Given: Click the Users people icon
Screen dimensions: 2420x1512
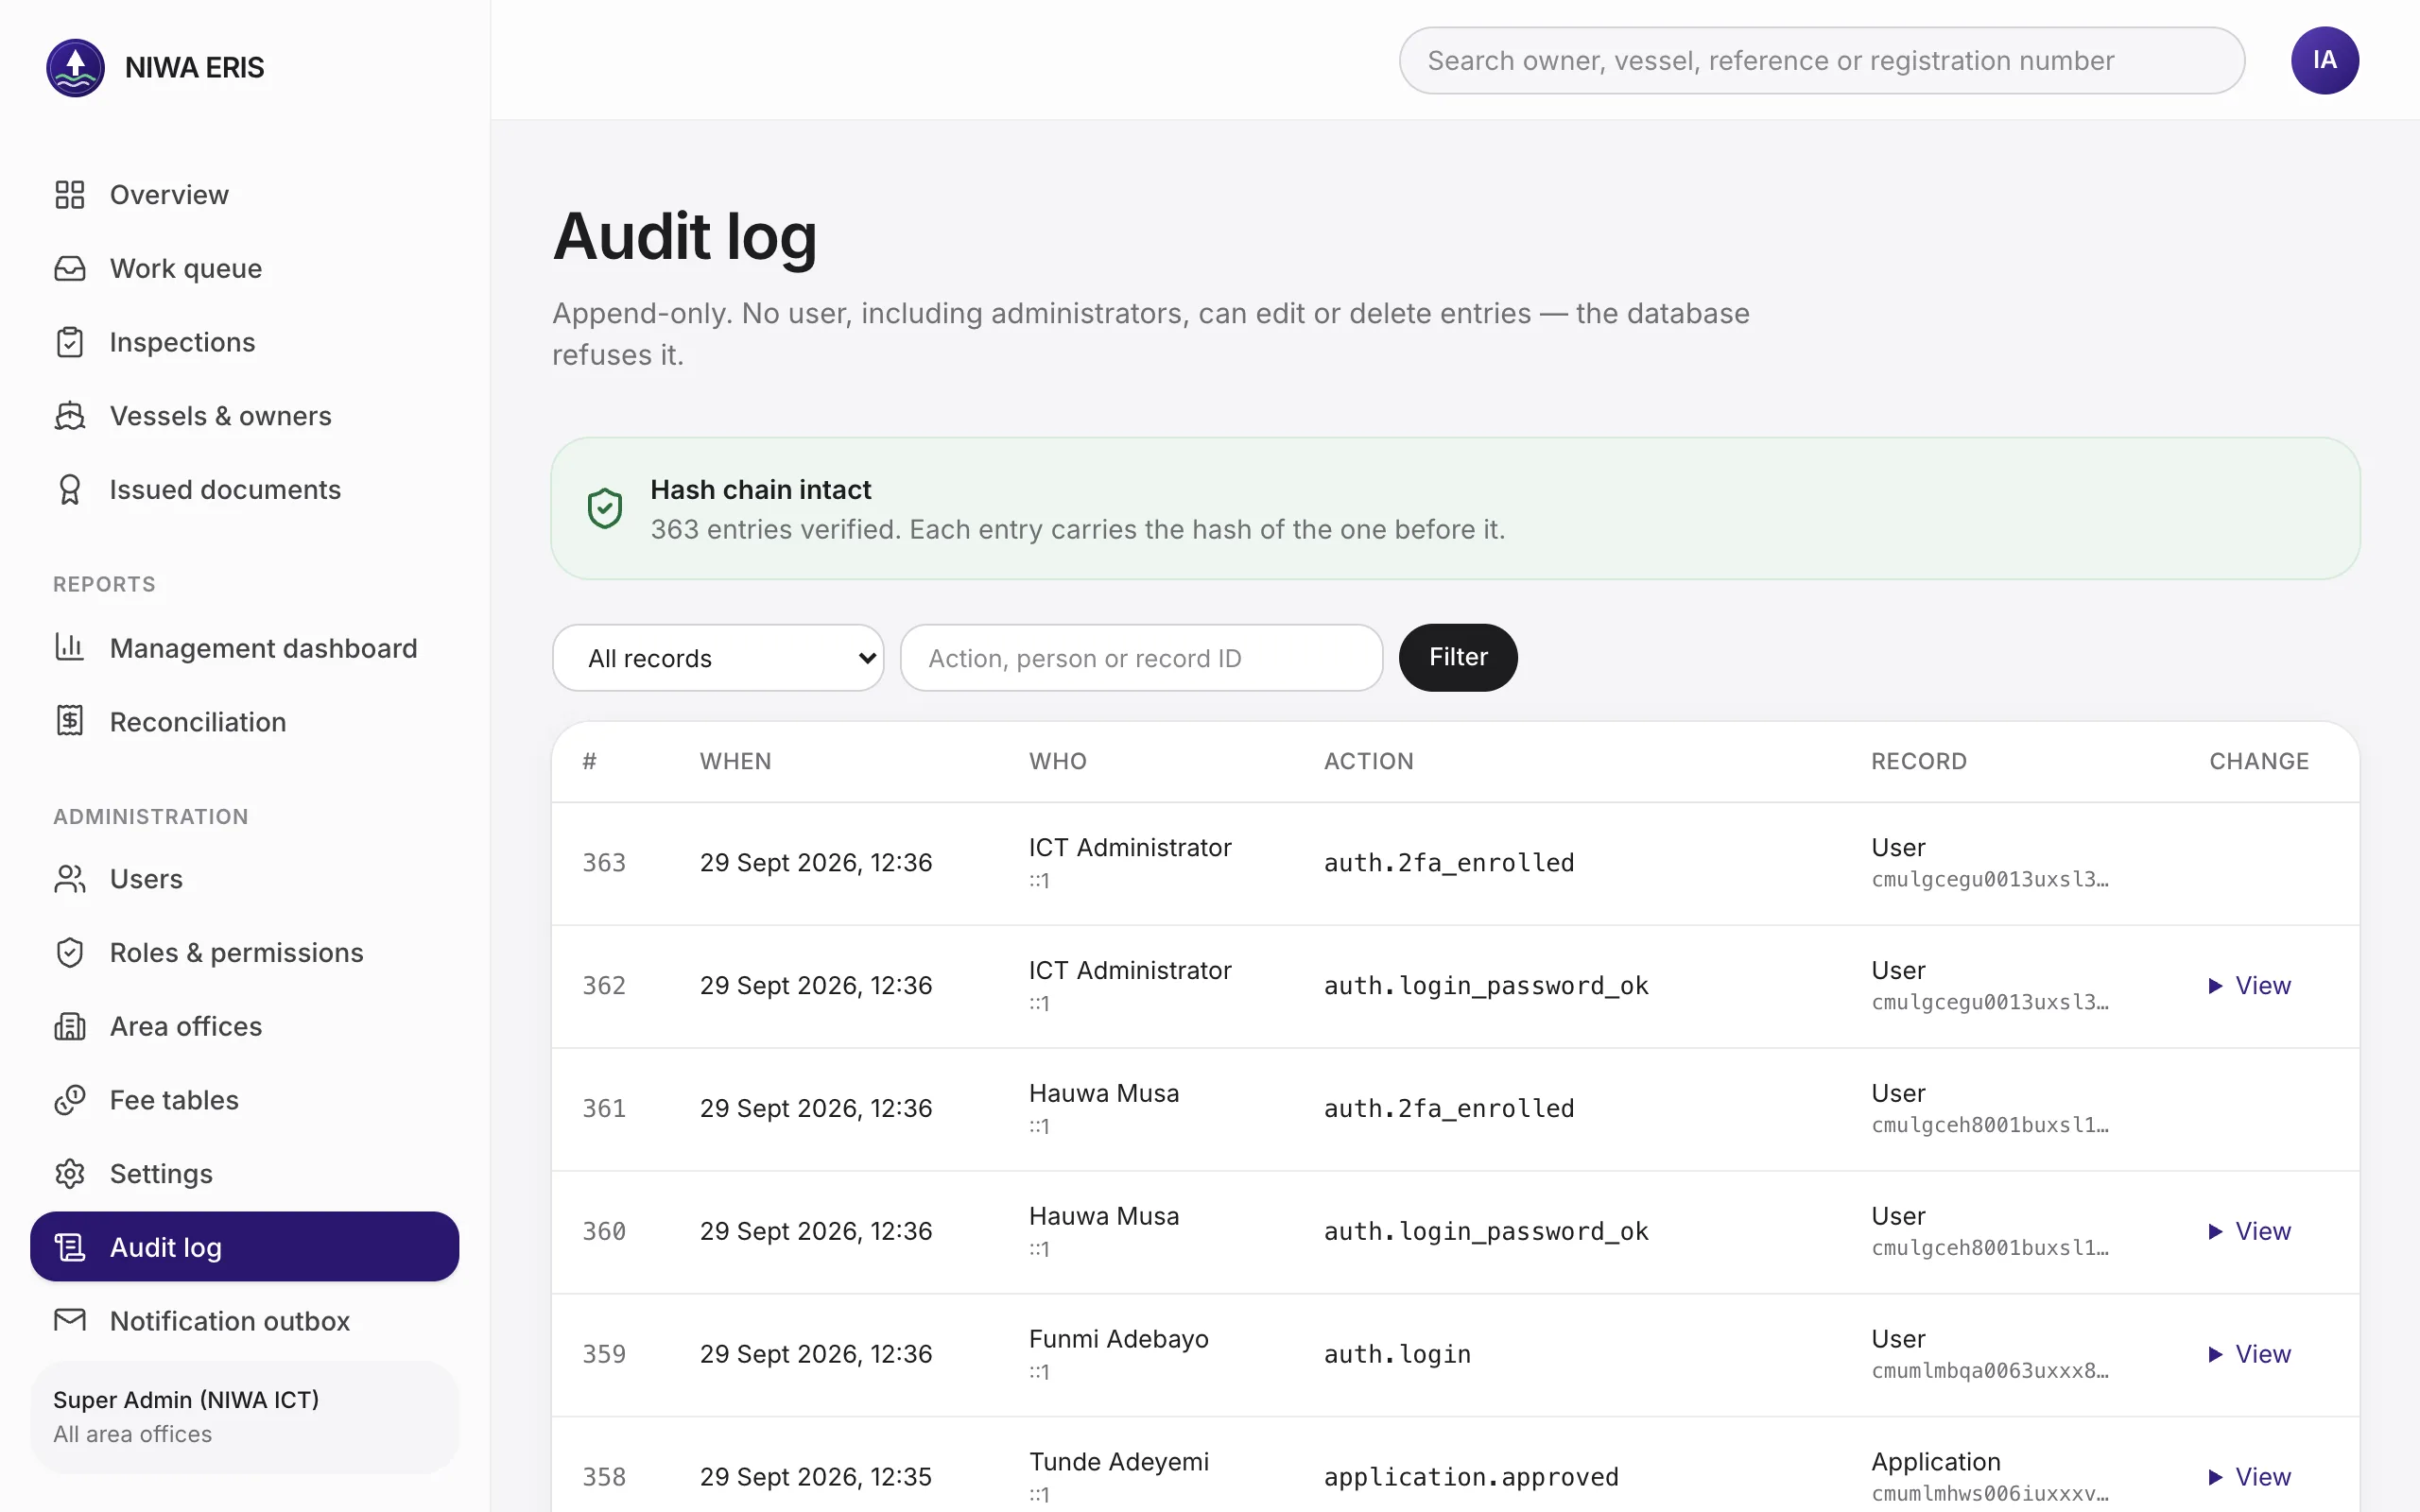Looking at the screenshot, I should pos(70,879).
